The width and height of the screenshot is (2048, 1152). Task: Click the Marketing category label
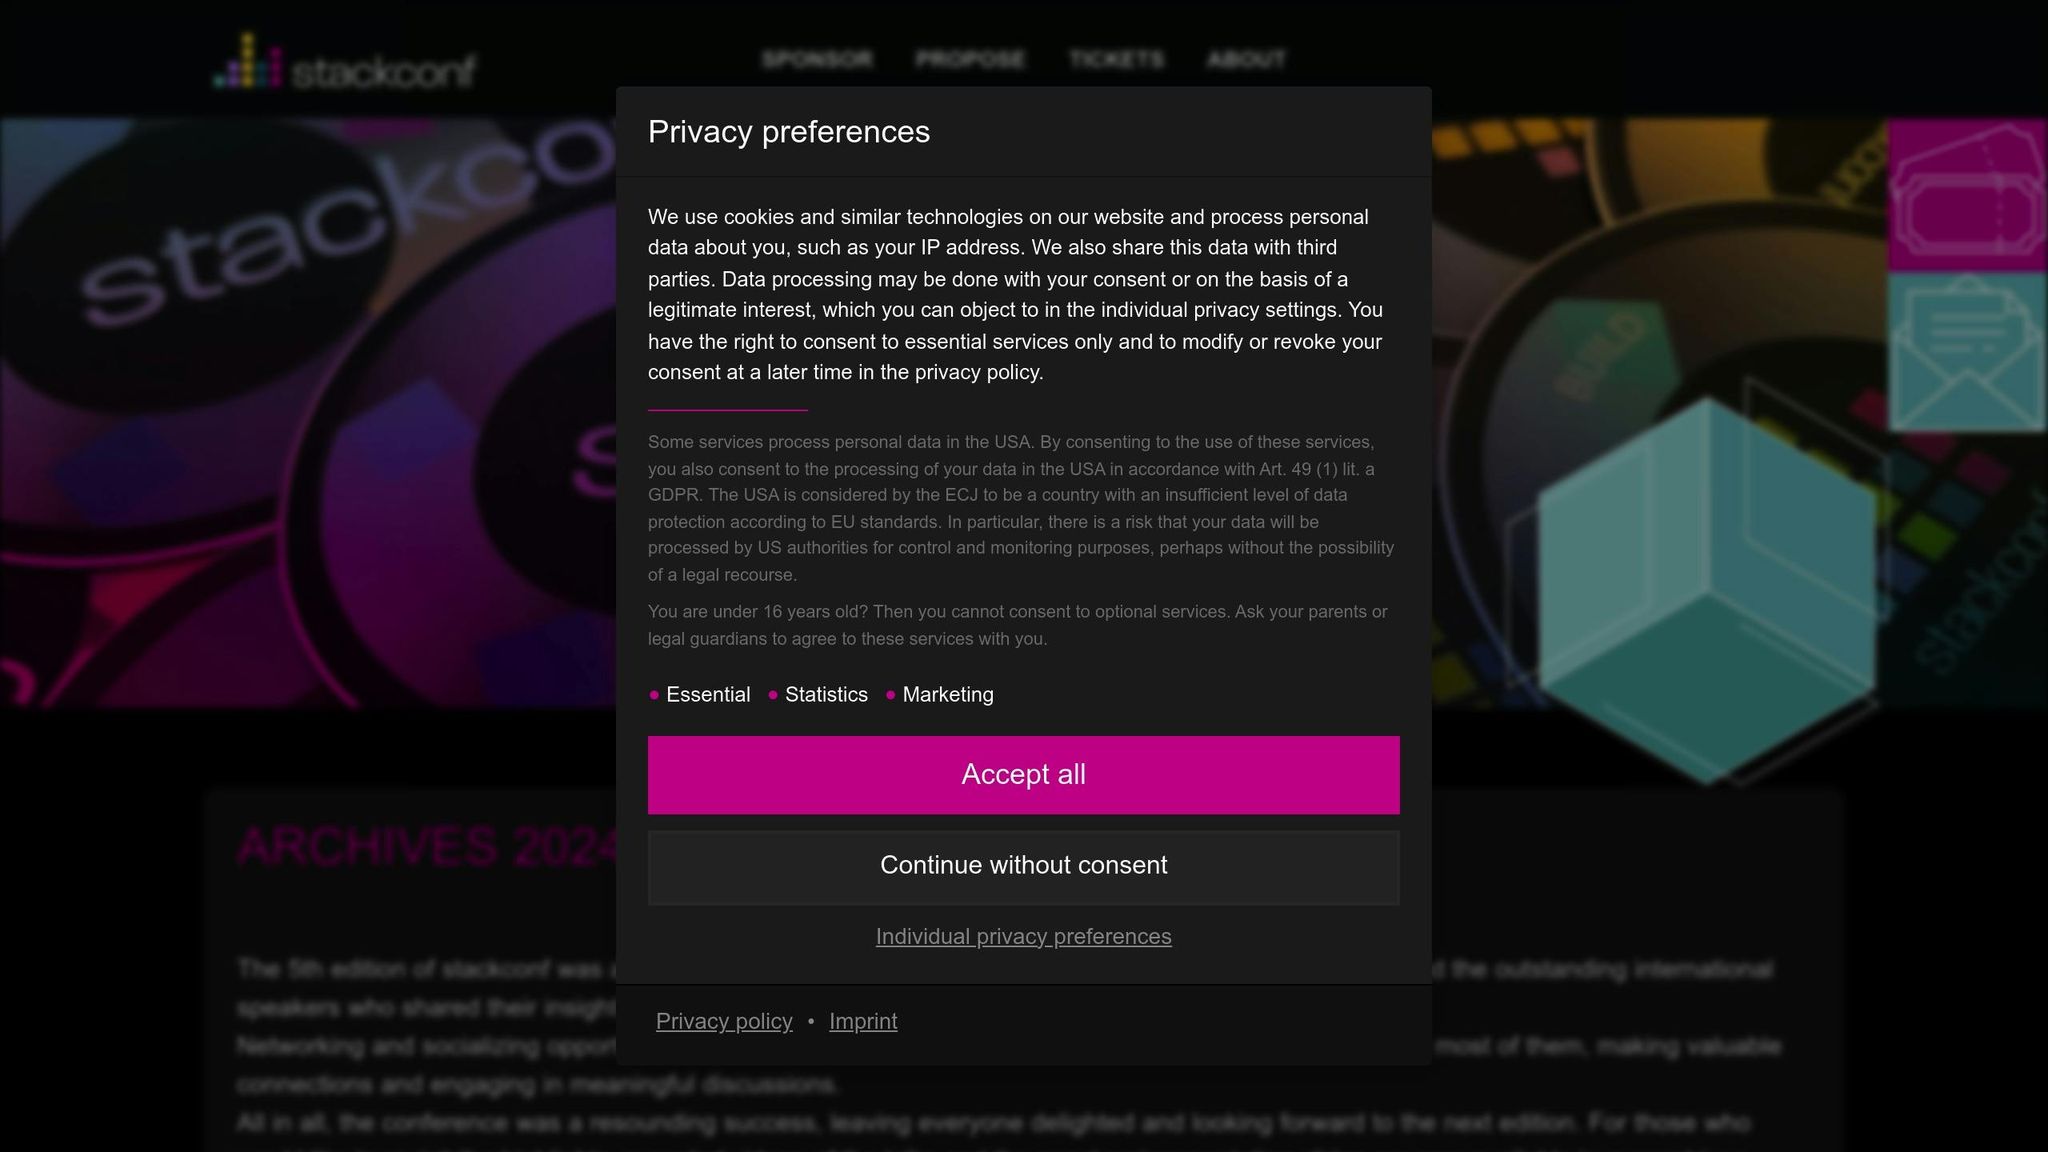pos(947,695)
